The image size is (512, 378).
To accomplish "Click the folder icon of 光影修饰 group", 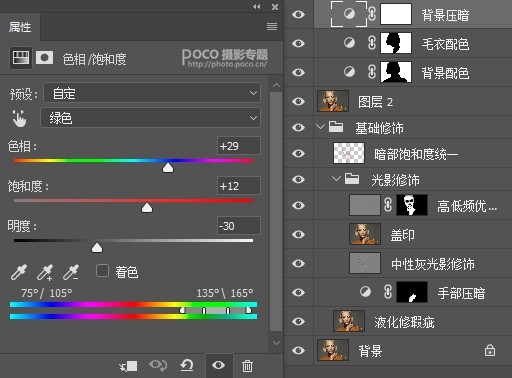I will click(x=352, y=179).
